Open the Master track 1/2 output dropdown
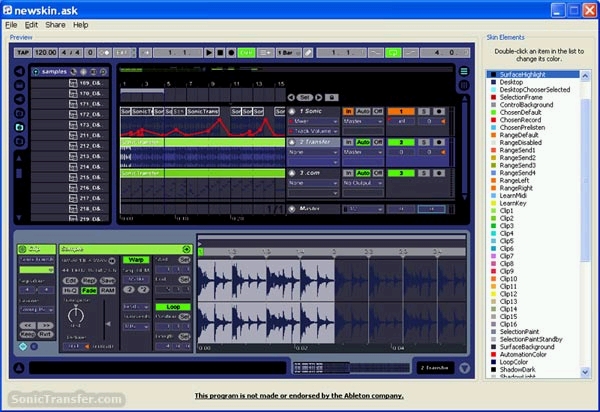The height and width of the screenshot is (412, 600). pyautogui.click(x=363, y=209)
